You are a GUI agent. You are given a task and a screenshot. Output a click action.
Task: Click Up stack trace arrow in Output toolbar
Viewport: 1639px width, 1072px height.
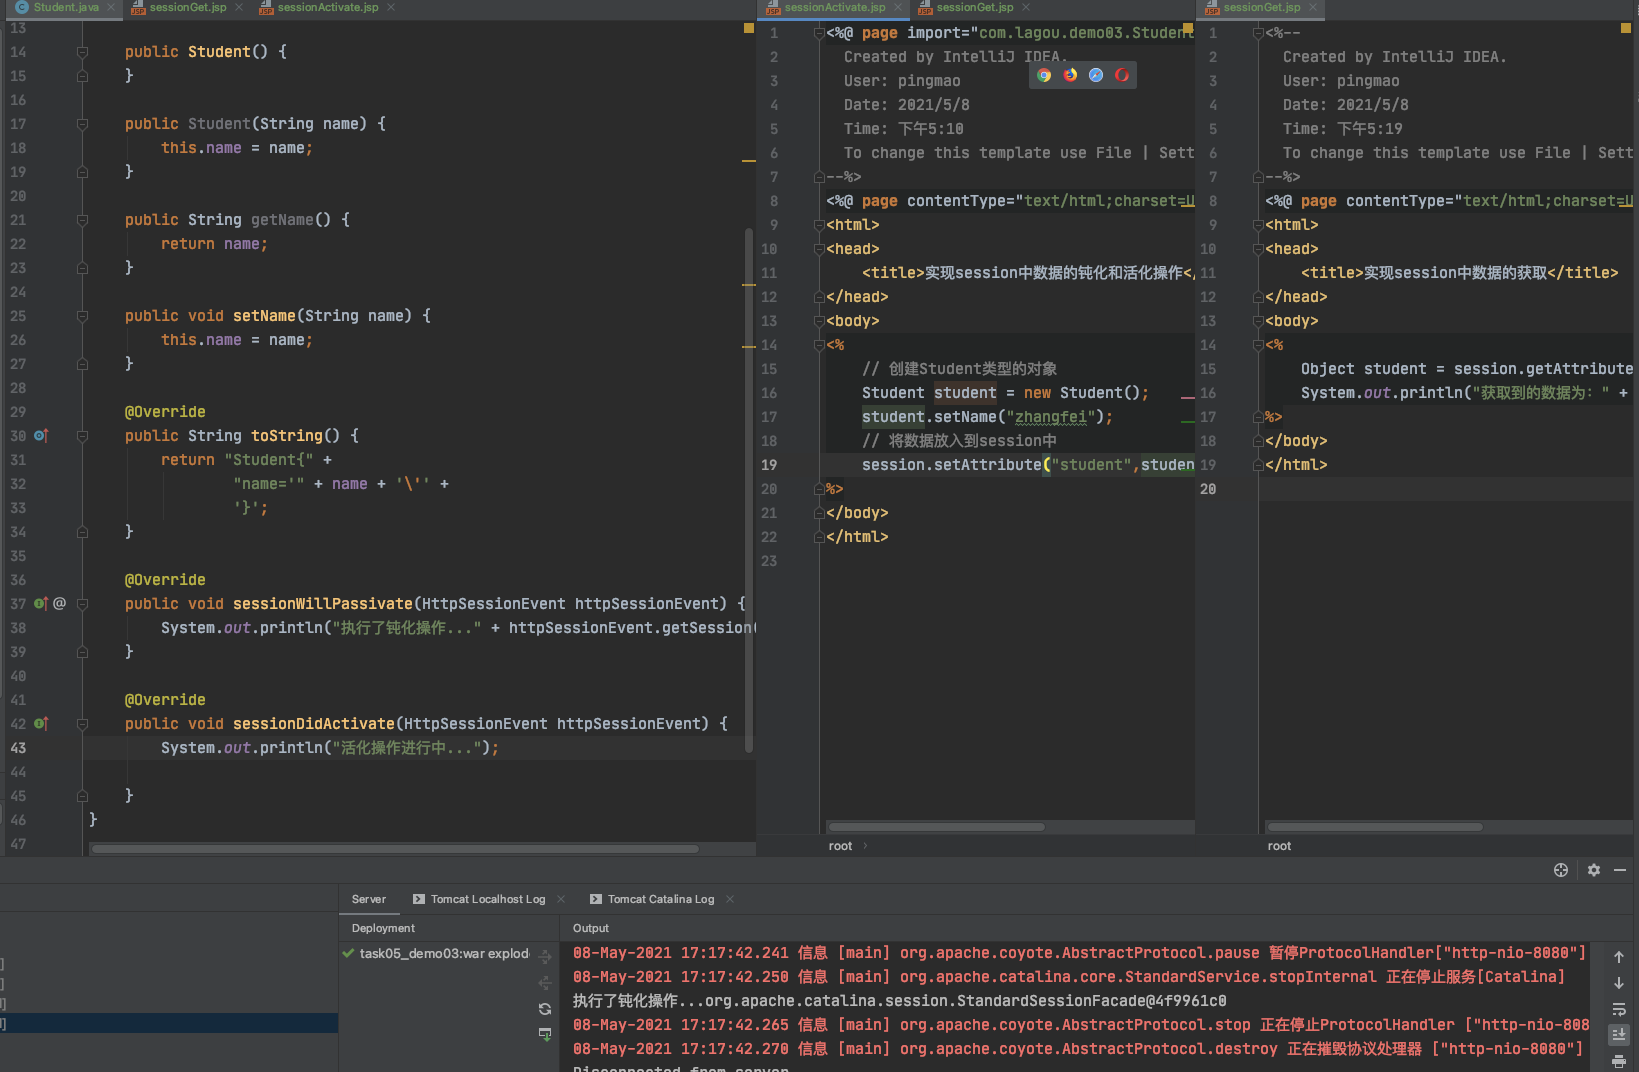1619,957
